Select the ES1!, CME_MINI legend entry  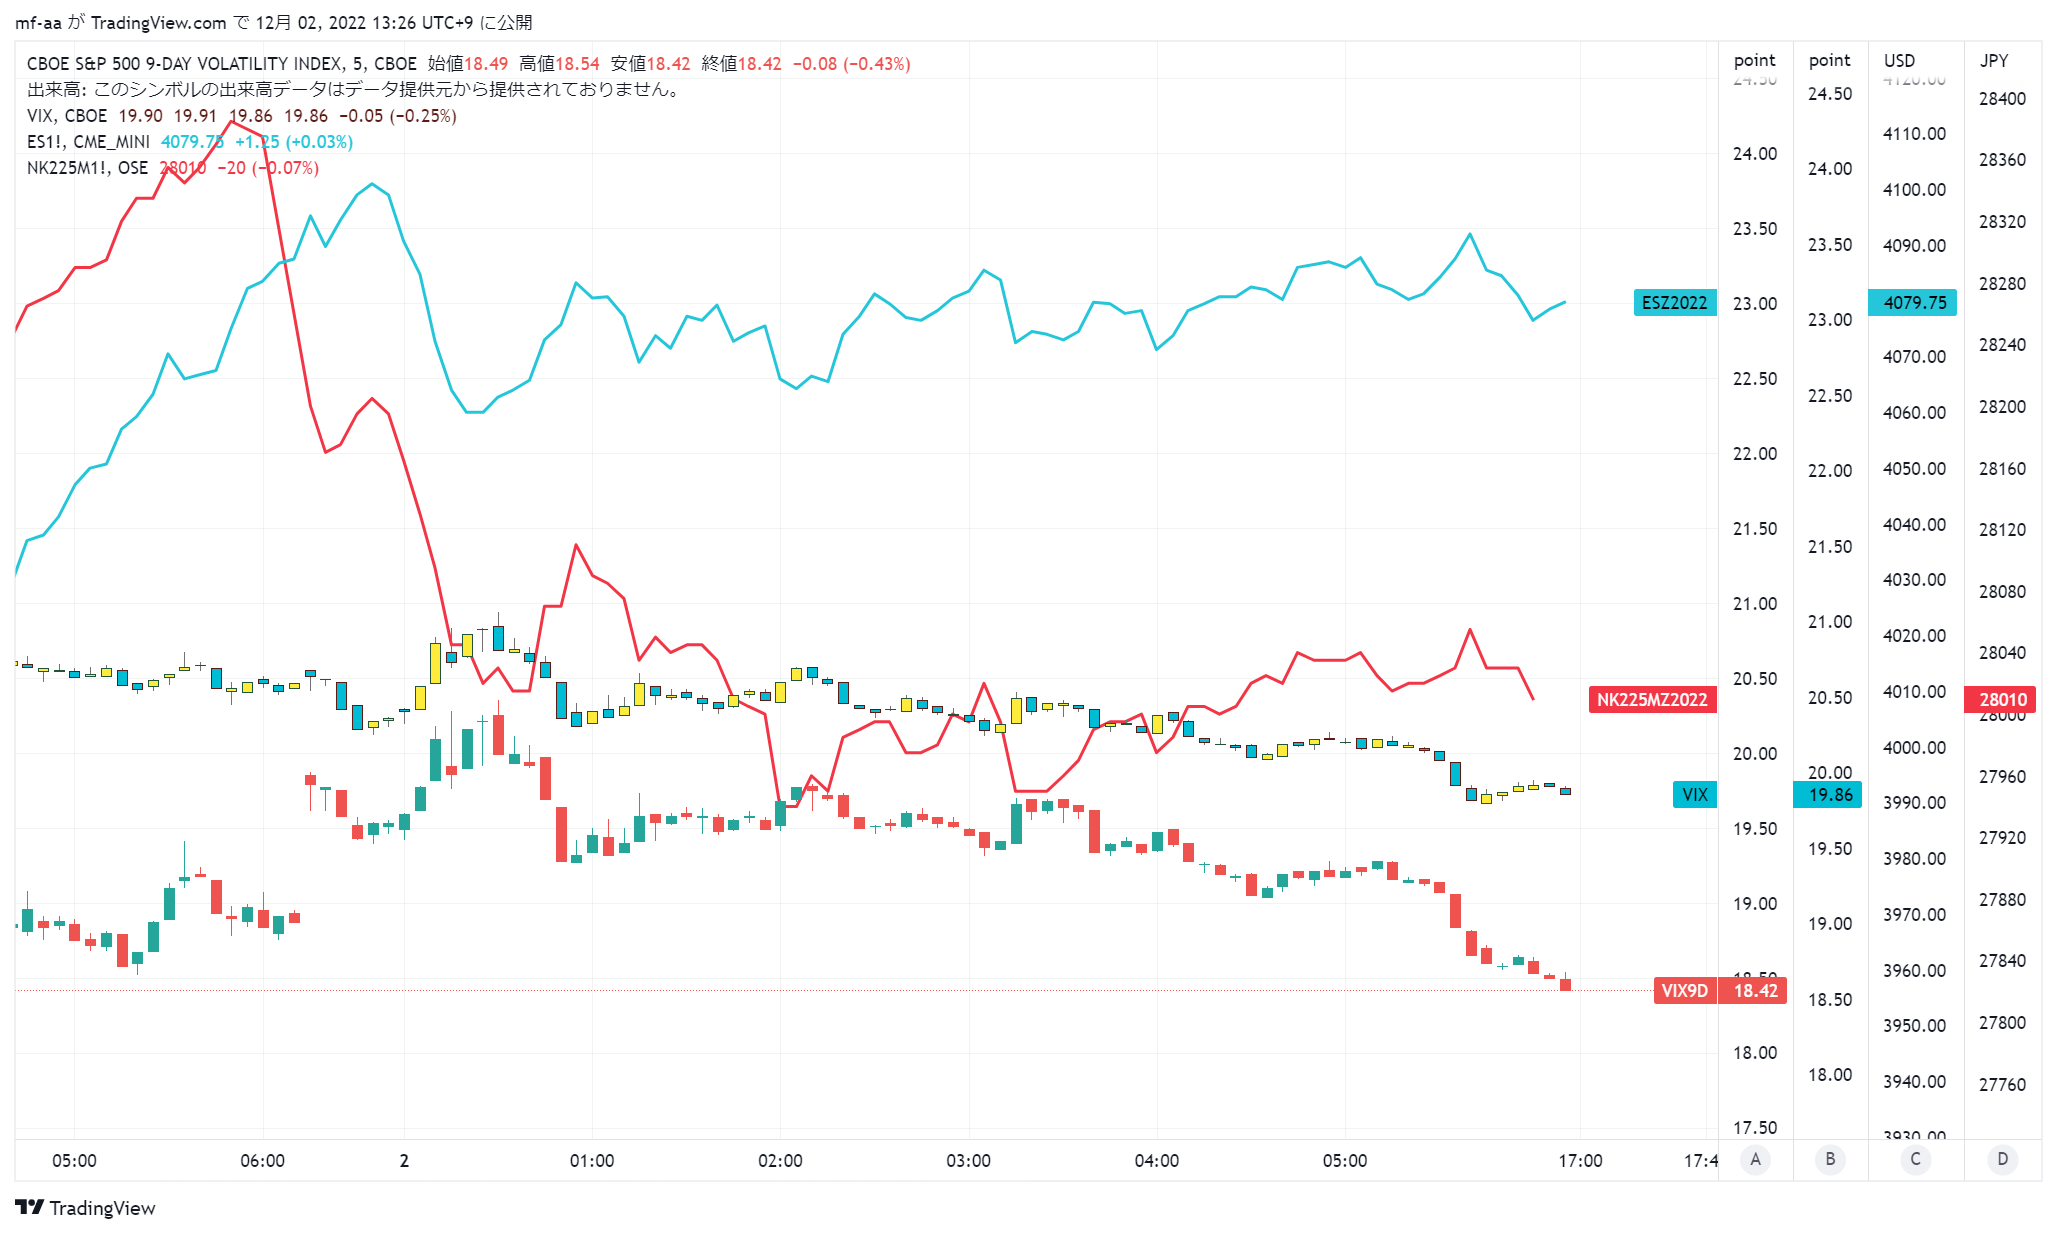point(88,141)
